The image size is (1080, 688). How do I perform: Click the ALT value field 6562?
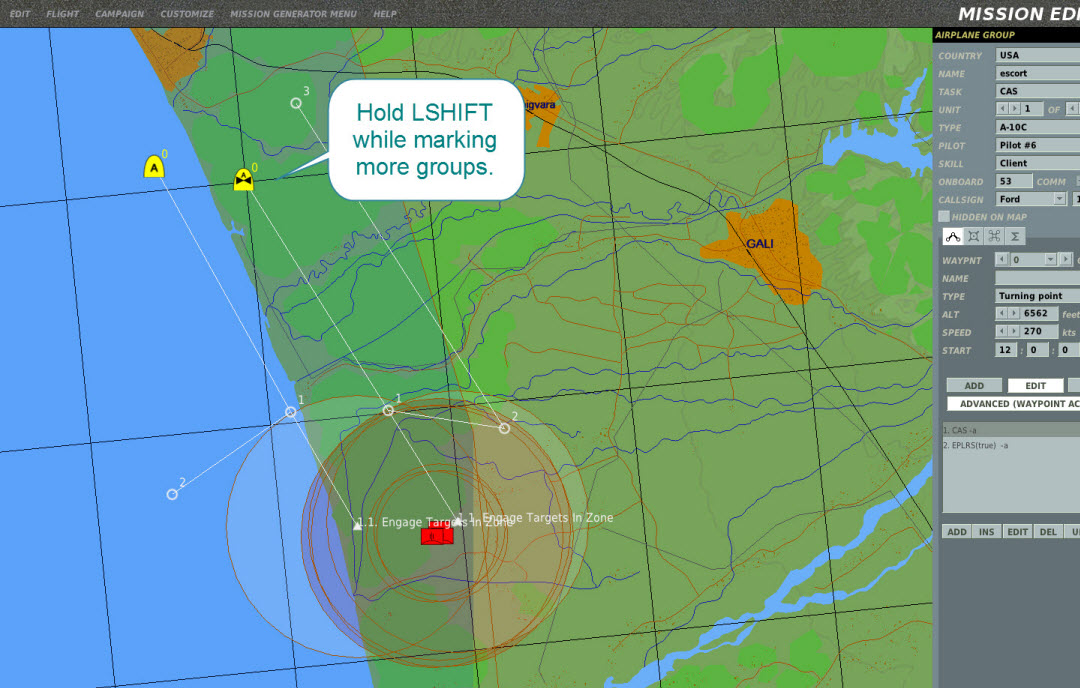[x=1039, y=313]
